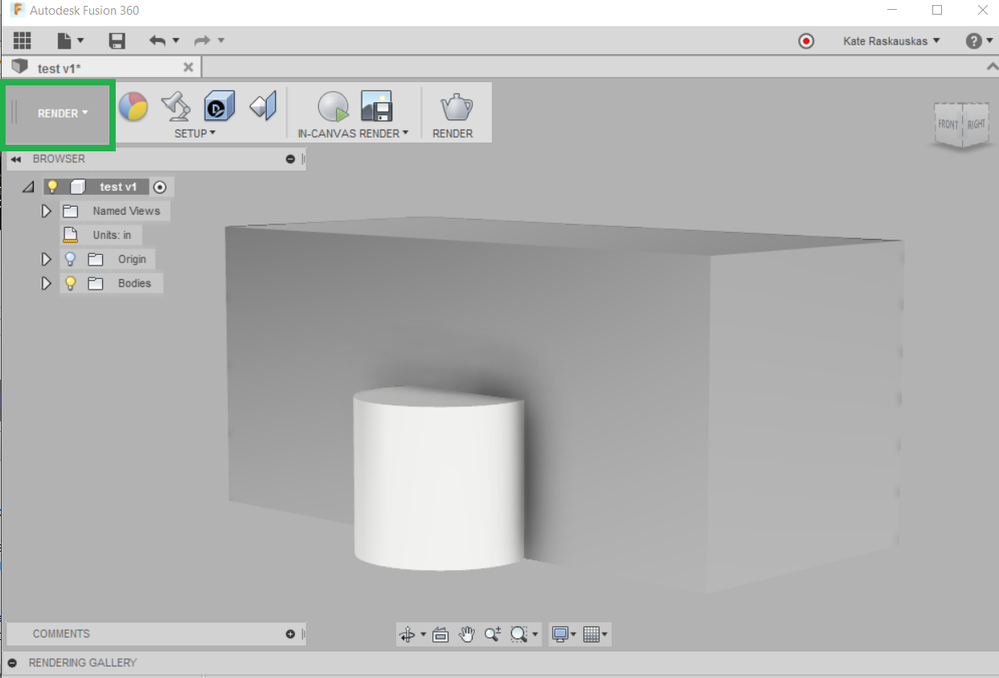Image resolution: width=999 pixels, height=678 pixels.
Task: Click the Capture Image icon
Action: [x=376, y=107]
